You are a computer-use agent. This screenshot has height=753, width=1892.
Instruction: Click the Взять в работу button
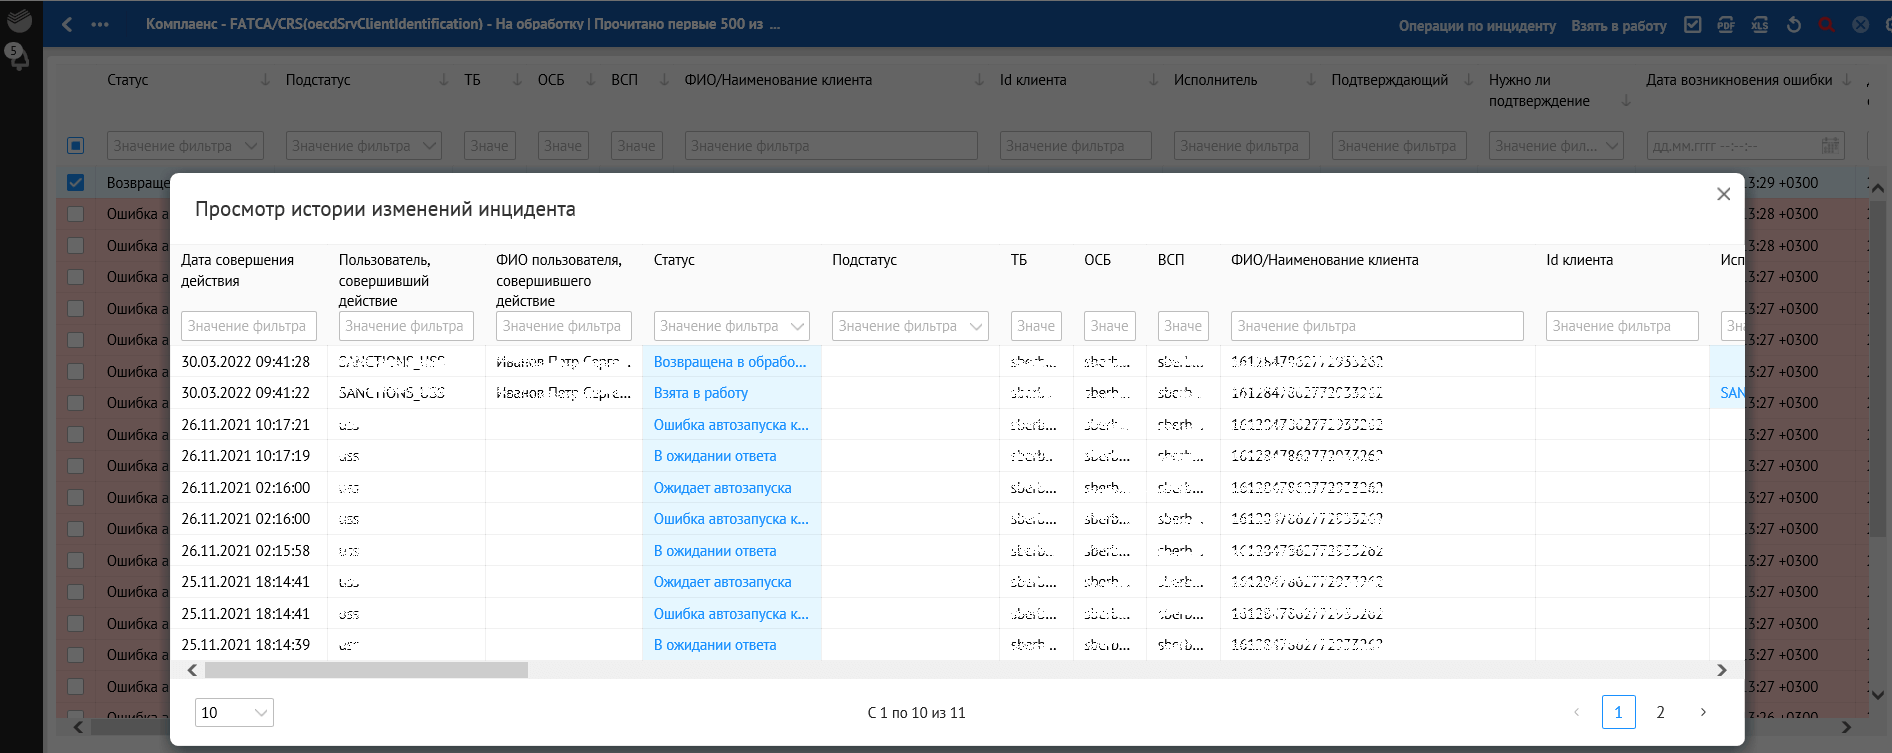pyautogui.click(x=1618, y=26)
